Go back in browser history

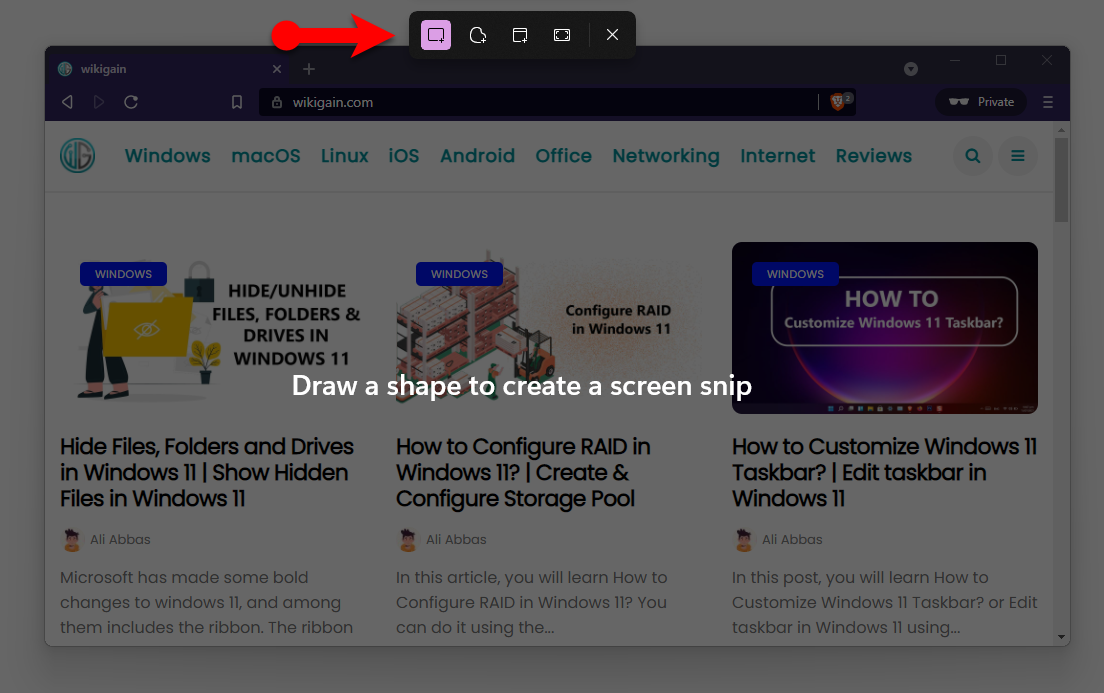68,102
